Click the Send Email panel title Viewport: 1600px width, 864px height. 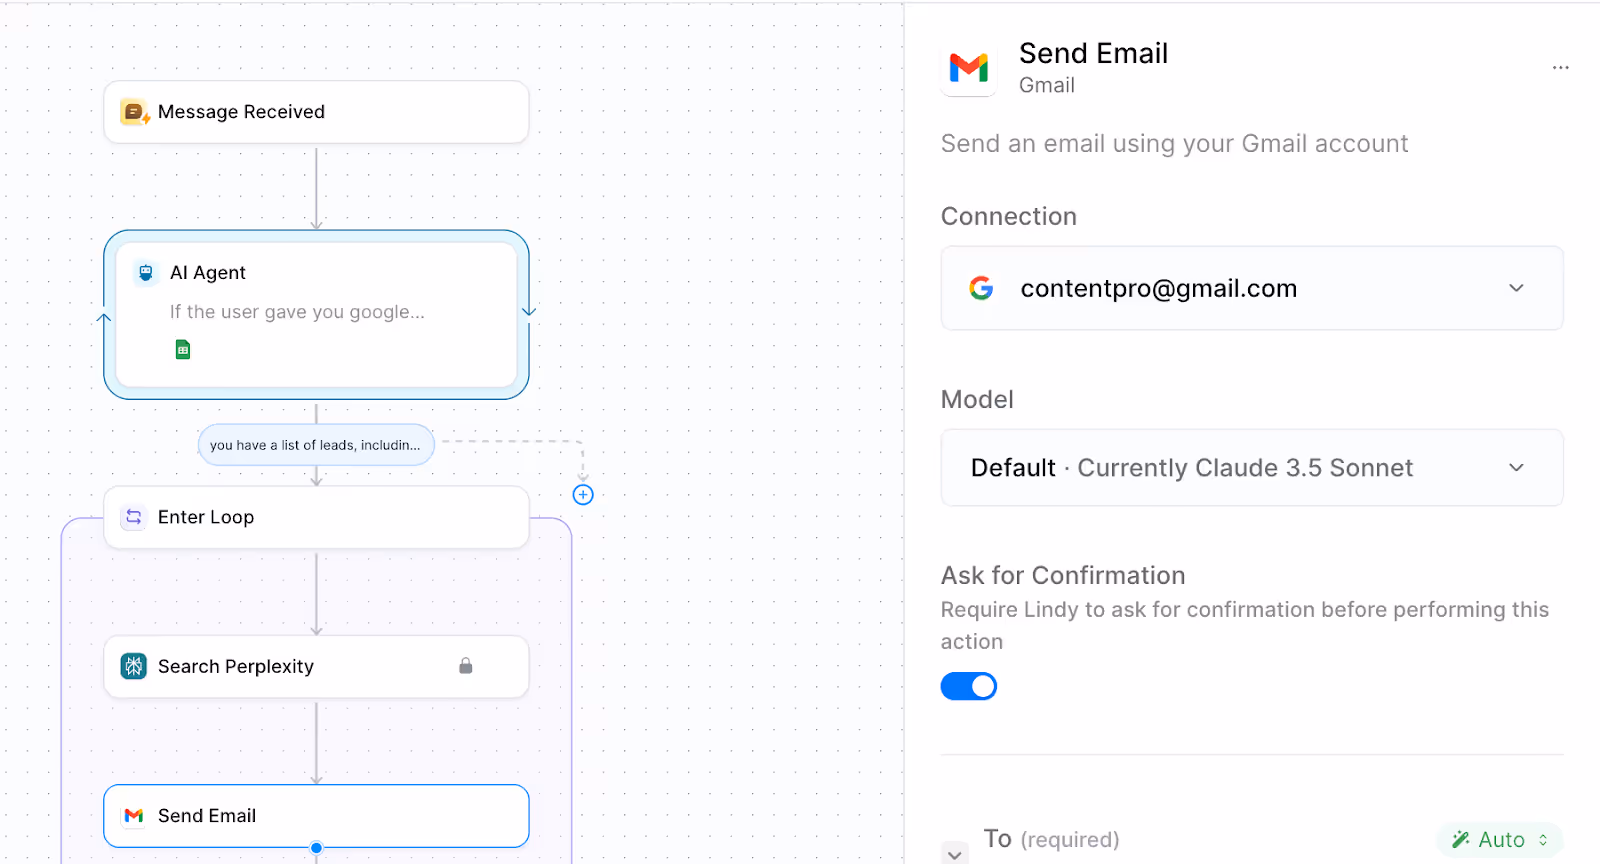point(1093,53)
